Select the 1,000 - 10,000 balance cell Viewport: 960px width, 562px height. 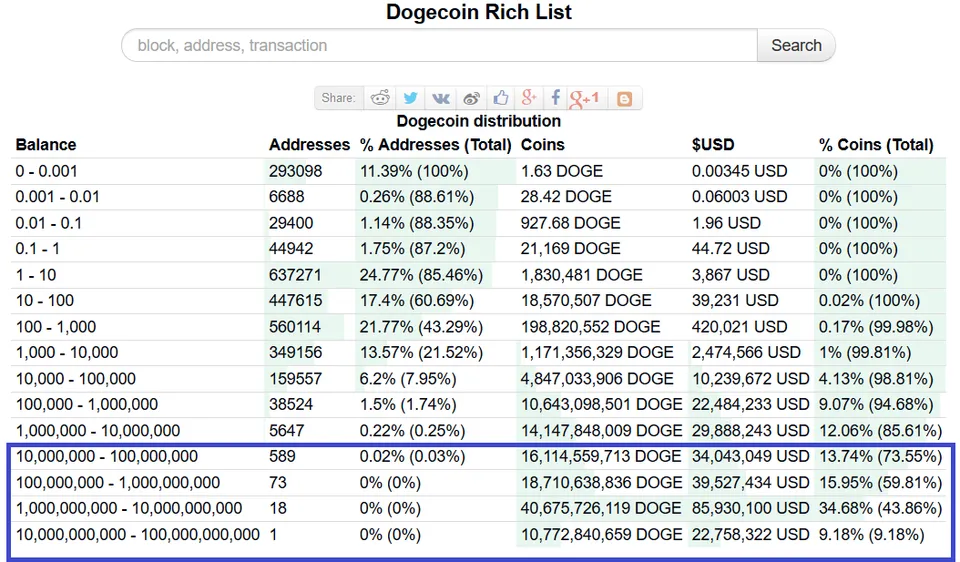click(67, 353)
